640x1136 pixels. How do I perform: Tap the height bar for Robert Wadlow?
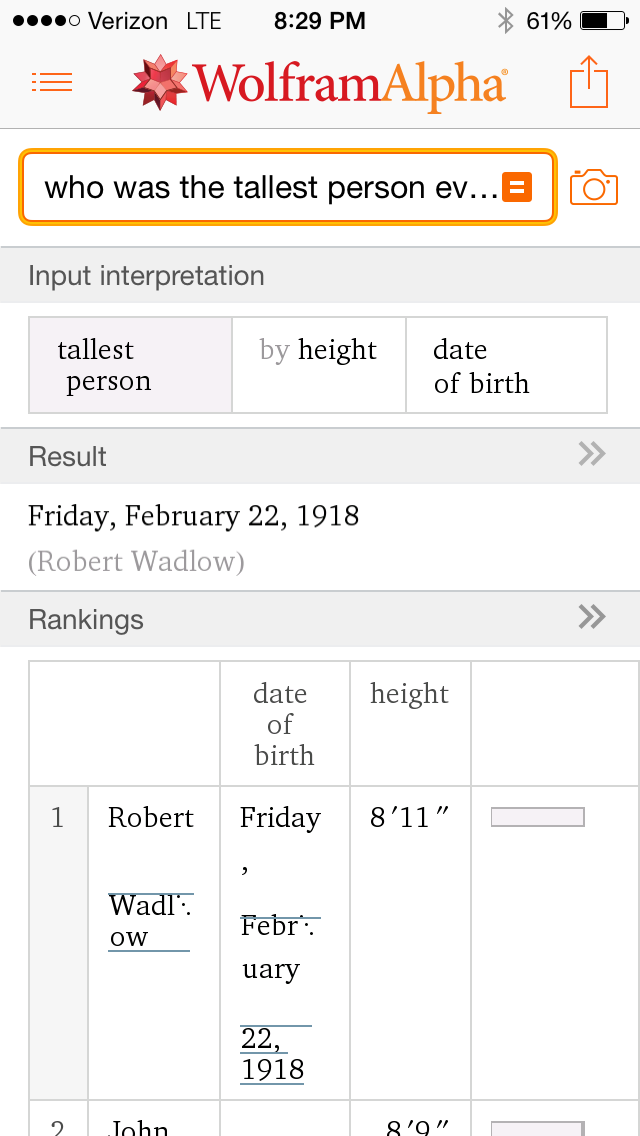point(537,818)
